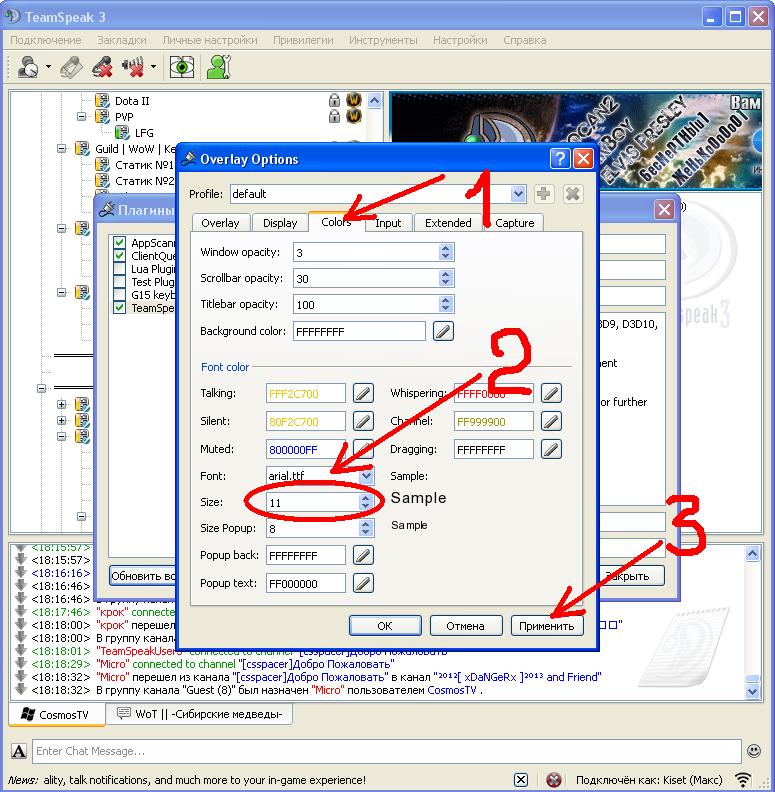Click the LFG channel icon
Viewport: 775px width, 792px height.
122,132
